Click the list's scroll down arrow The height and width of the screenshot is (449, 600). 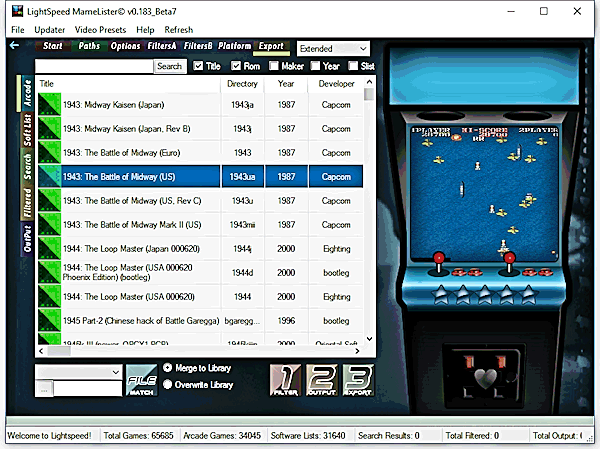369,339
